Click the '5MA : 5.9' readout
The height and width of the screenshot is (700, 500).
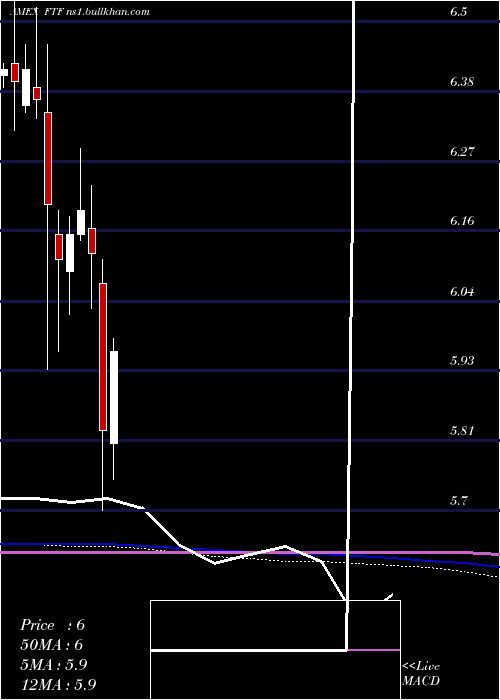point(54,665)
